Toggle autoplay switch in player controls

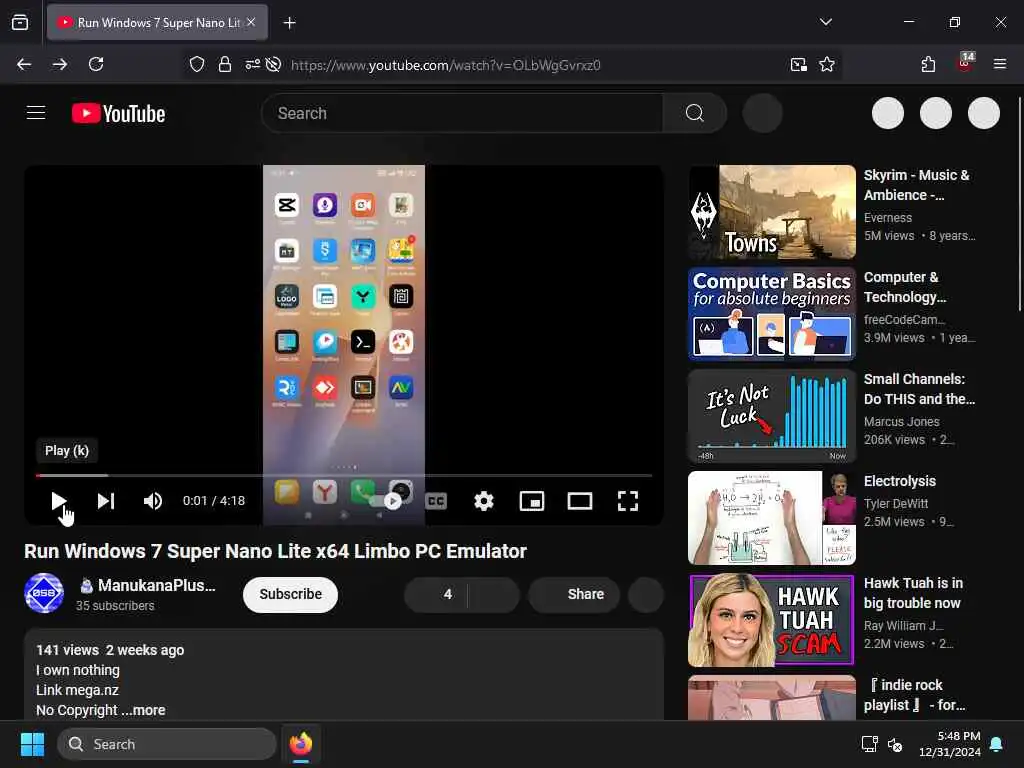pyautogui.click(x=385, y=501)
